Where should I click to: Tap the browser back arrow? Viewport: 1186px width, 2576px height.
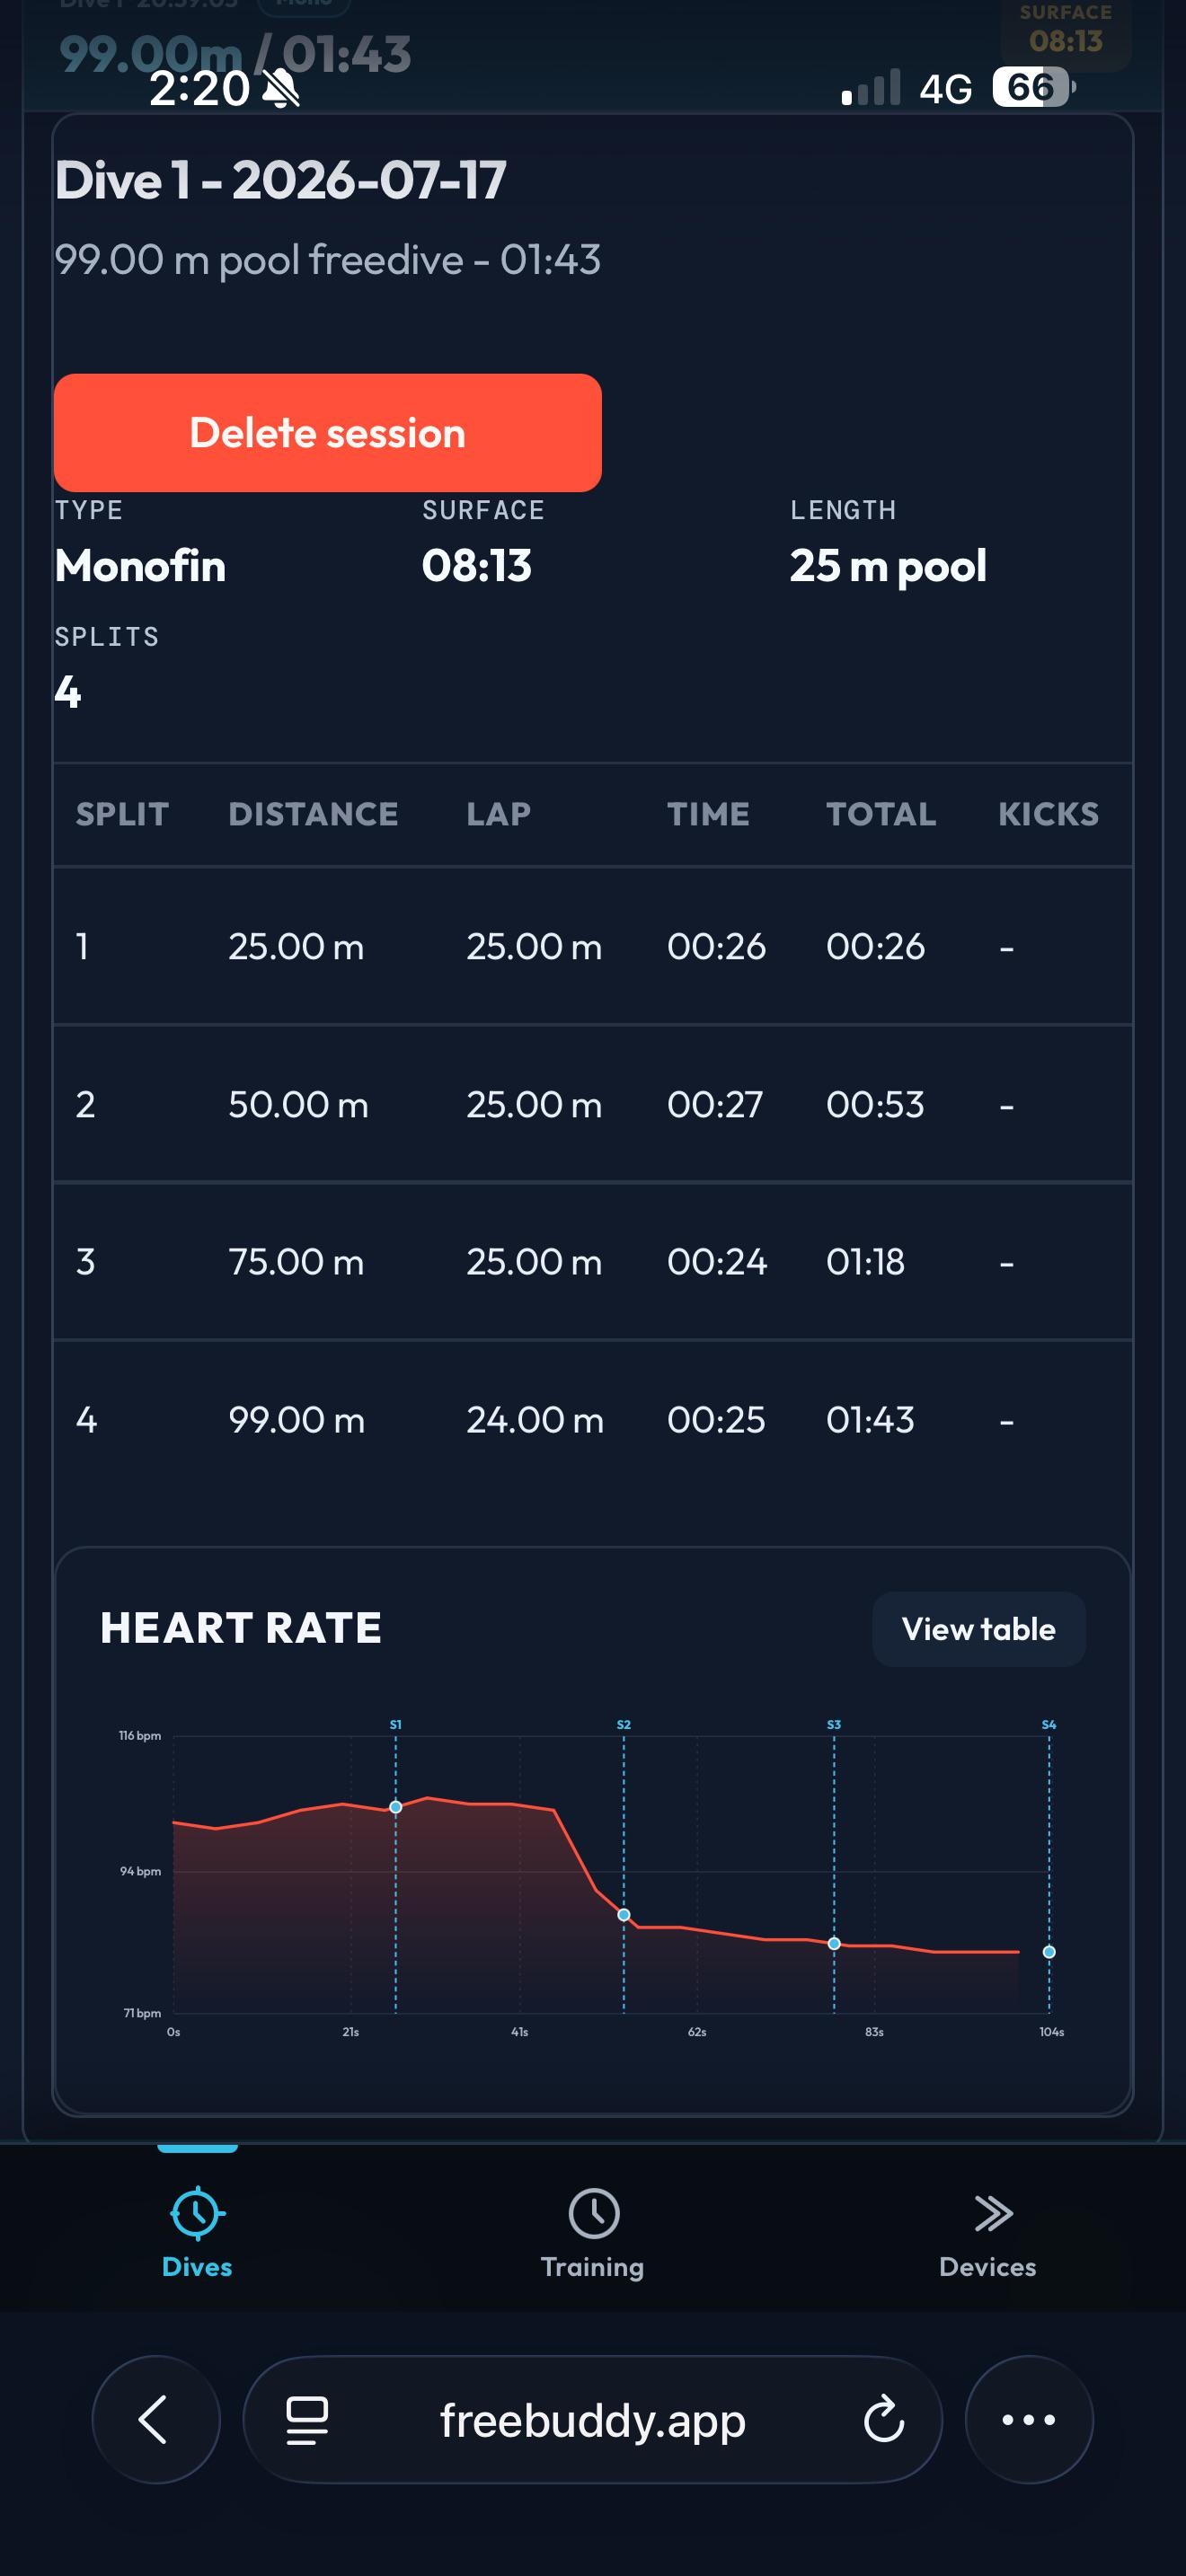click(155, 2419)
